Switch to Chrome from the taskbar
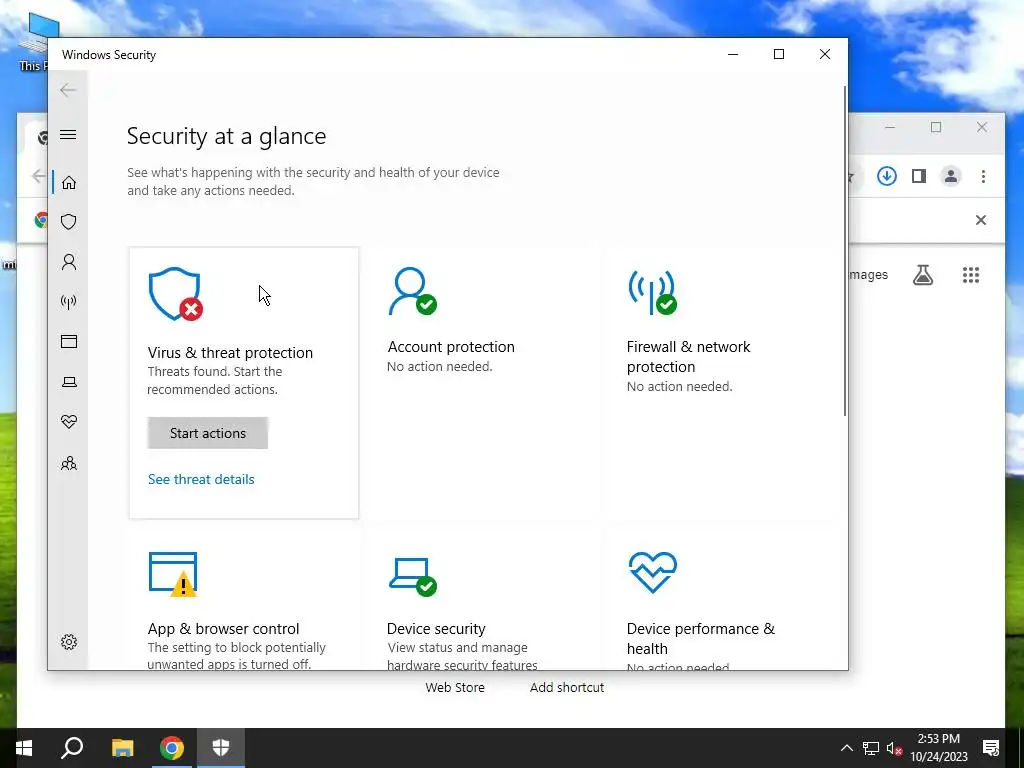The height and width of the screenshot is (768, 1024). (172, 748)
